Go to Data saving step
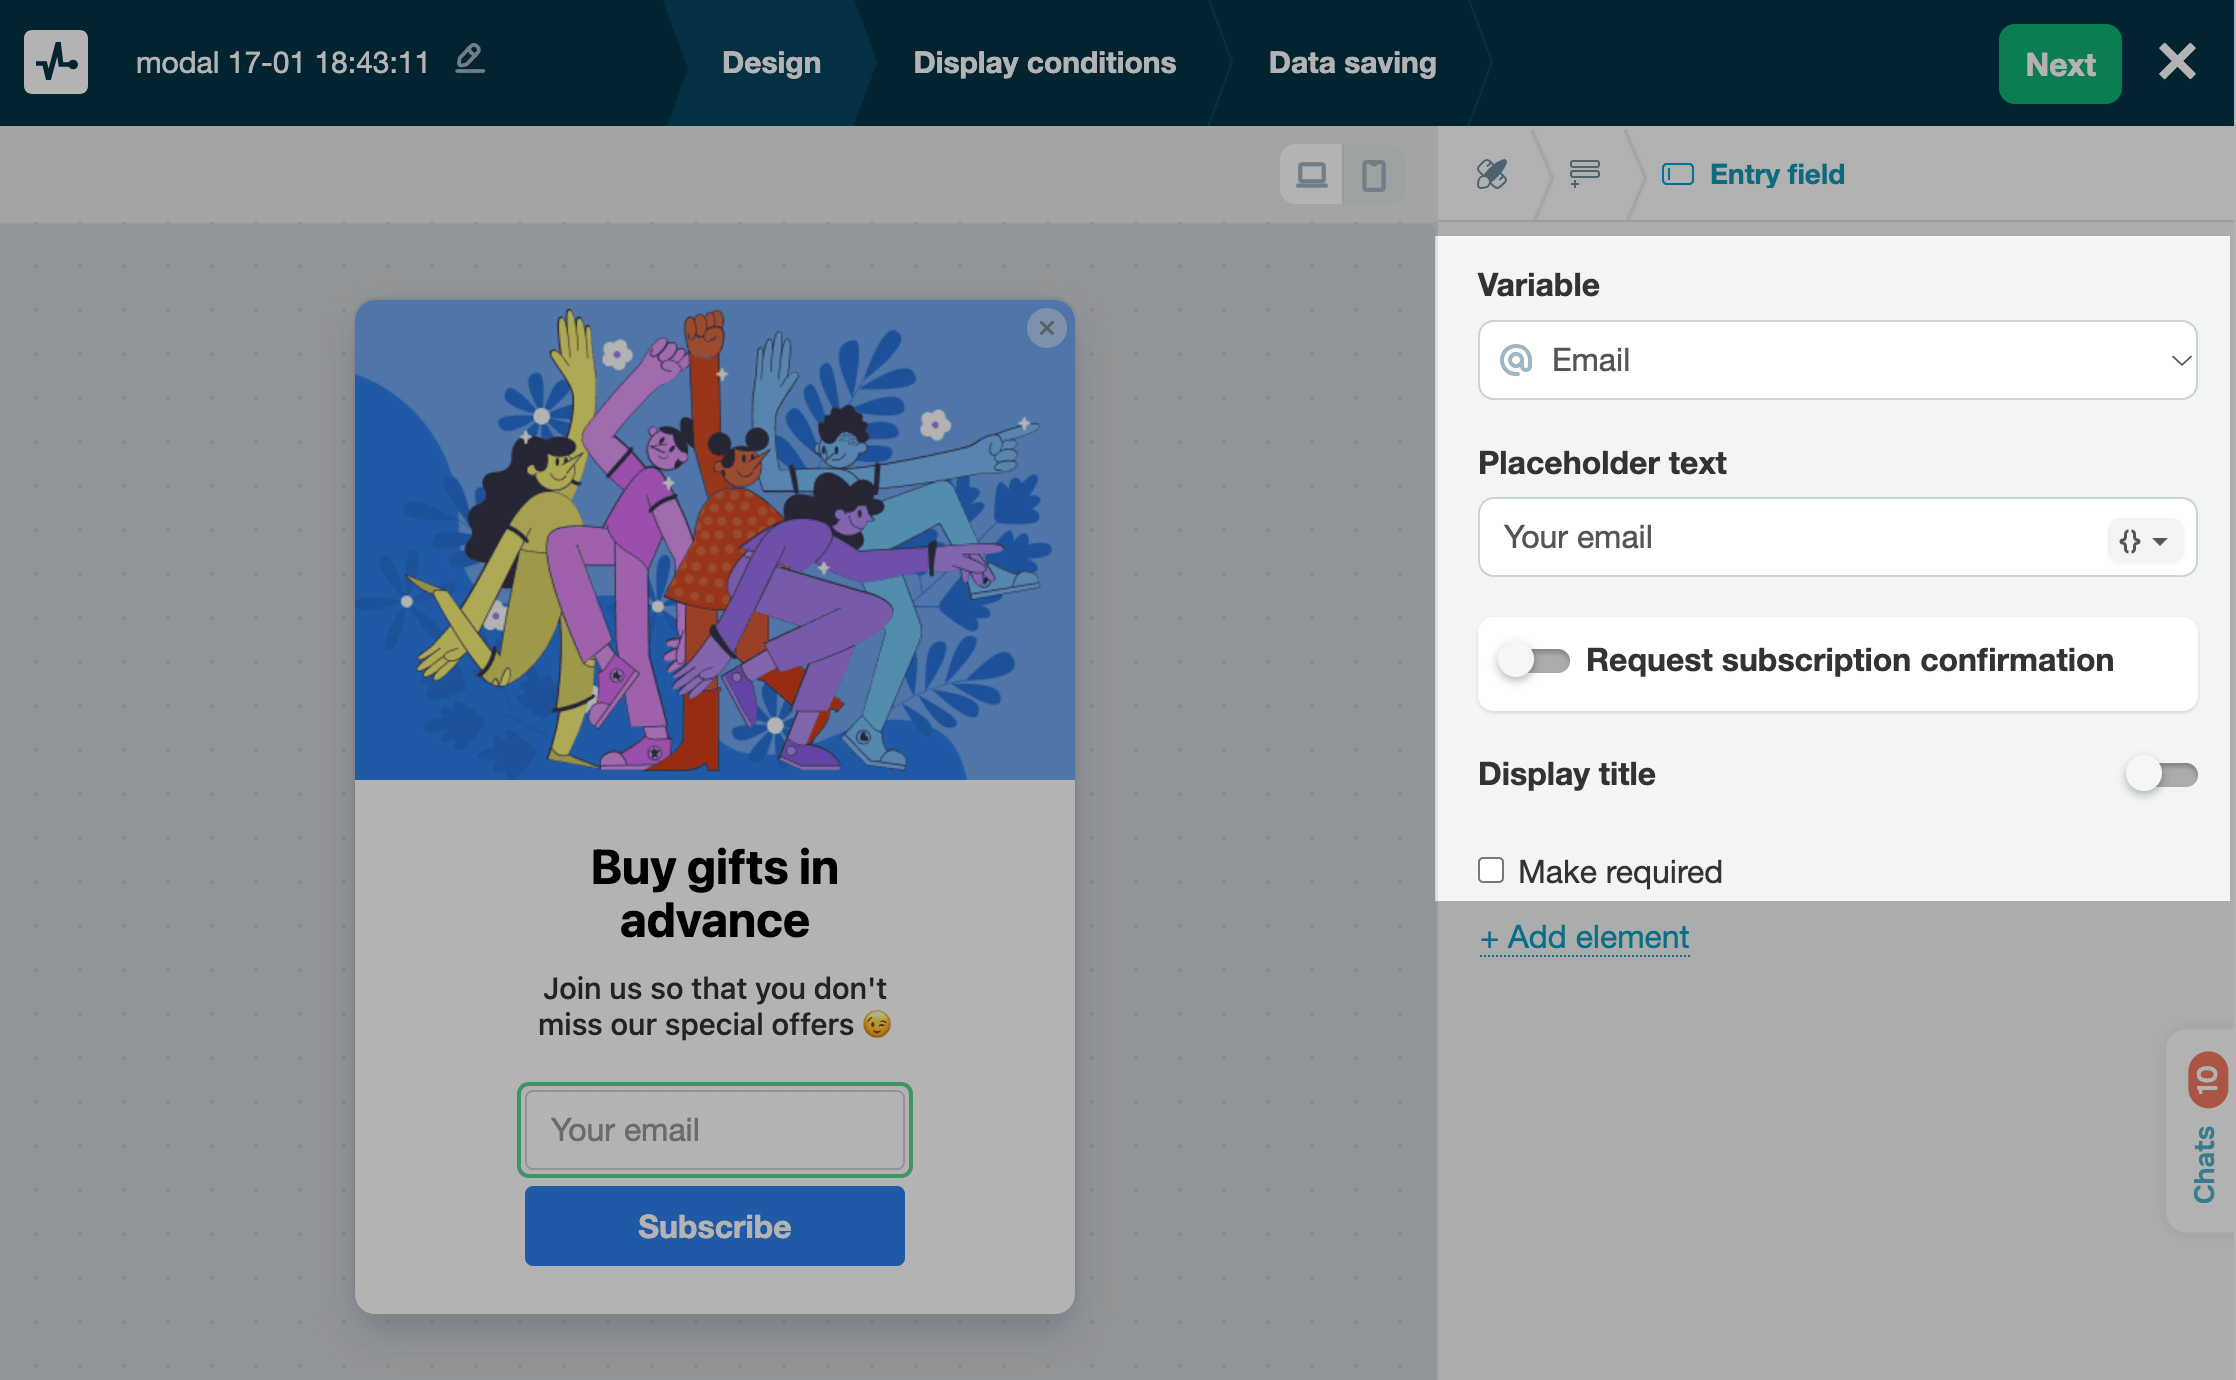Screen dimensions: 2236x1380 (1352, 62)
